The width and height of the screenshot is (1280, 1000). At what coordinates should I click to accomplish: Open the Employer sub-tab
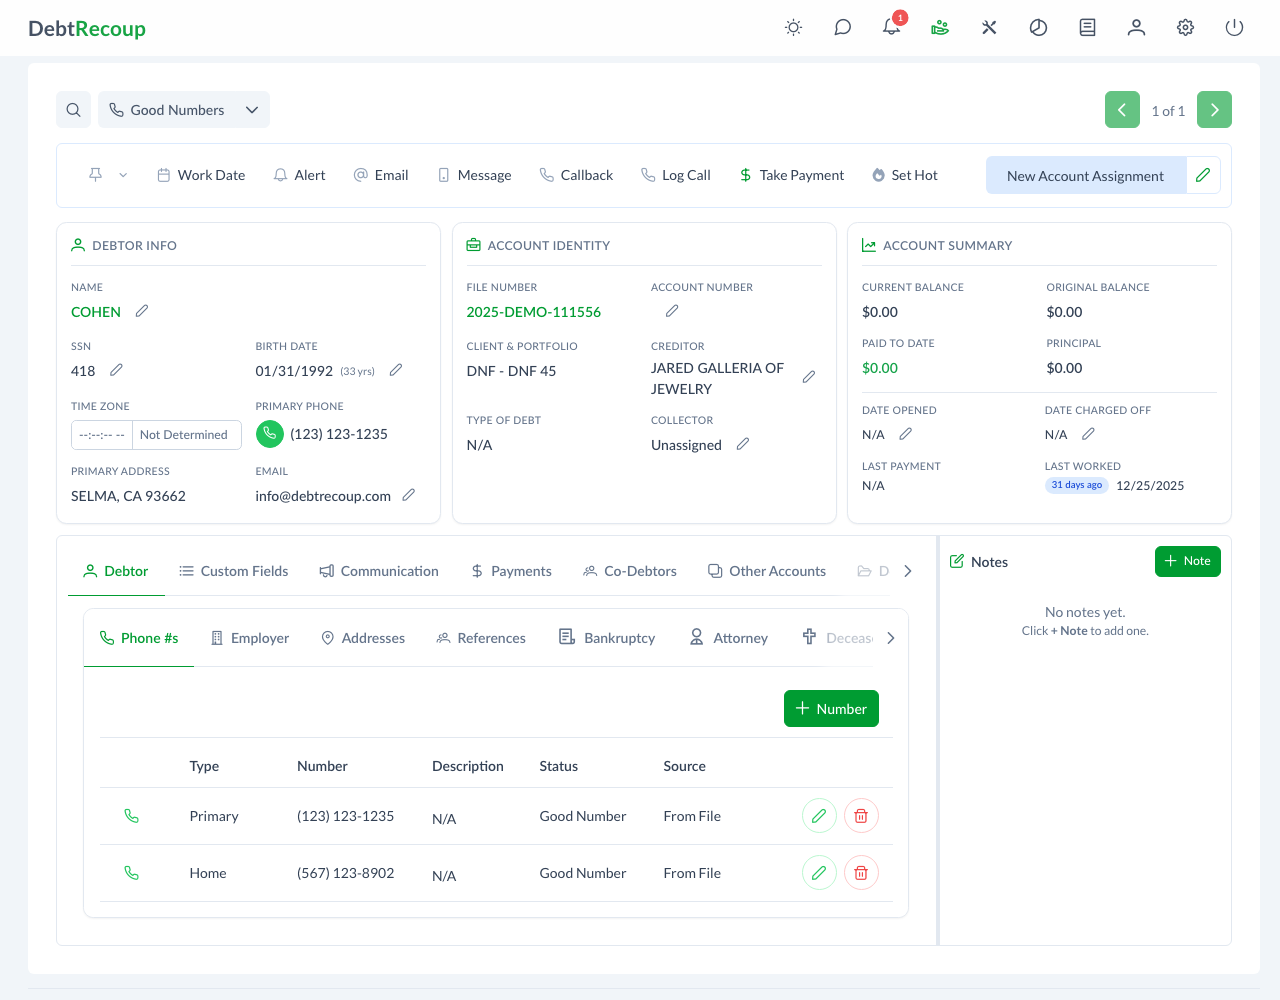[x=250, y=638]
